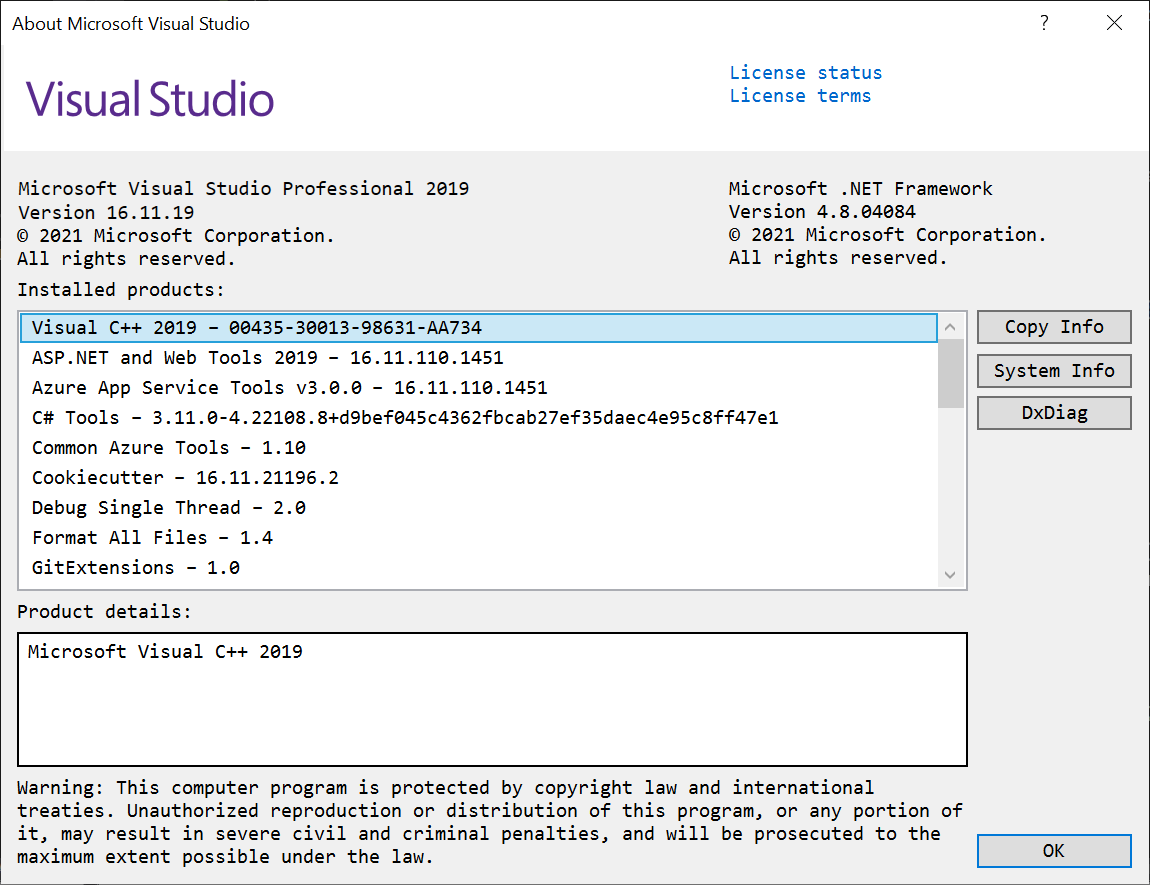Open the License status link
Screen dimensions: 1150x885
(805, 73)
